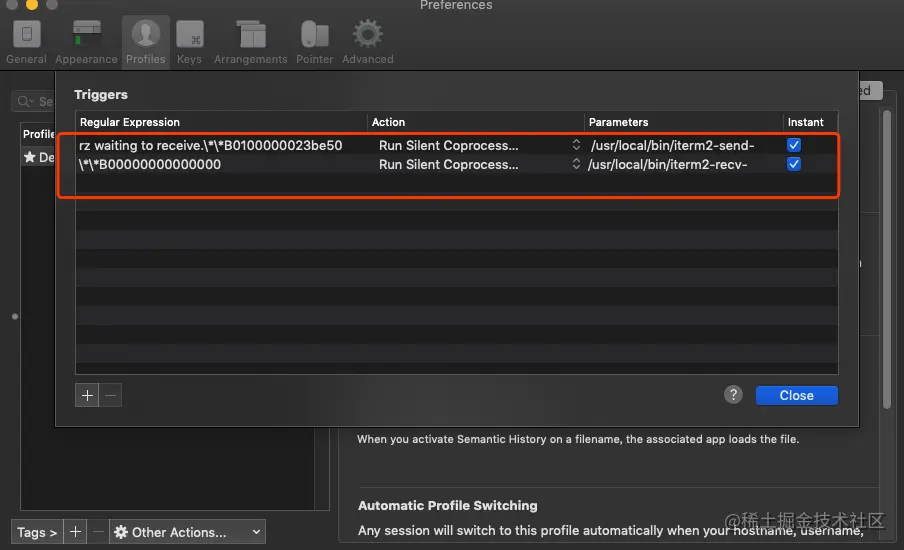Click the Regular Expression column header
This screenshot has width=904, height=550.
[220, 122]
